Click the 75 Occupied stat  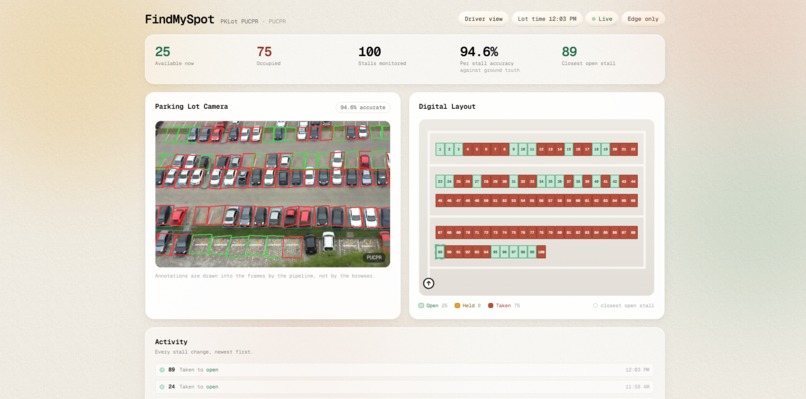click(268, 56)
